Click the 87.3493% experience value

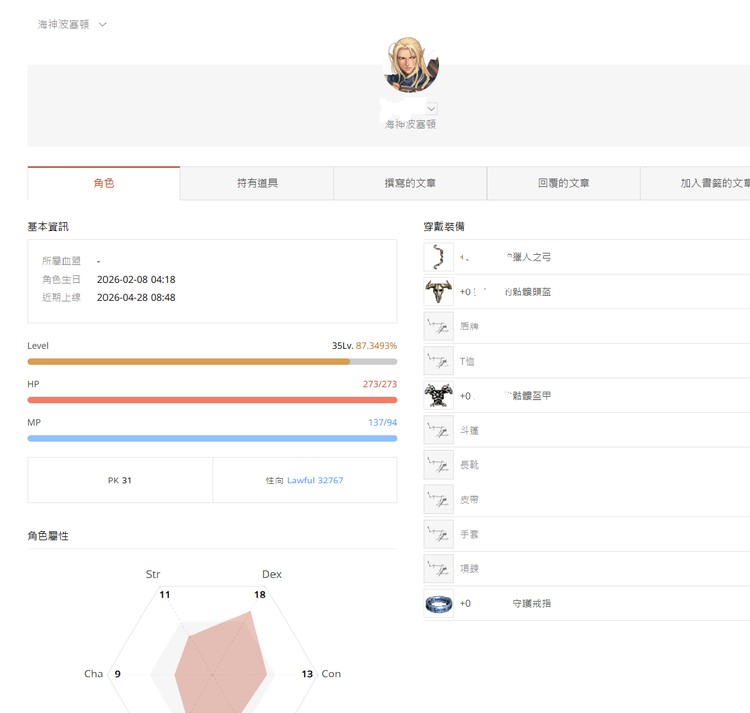376,346
